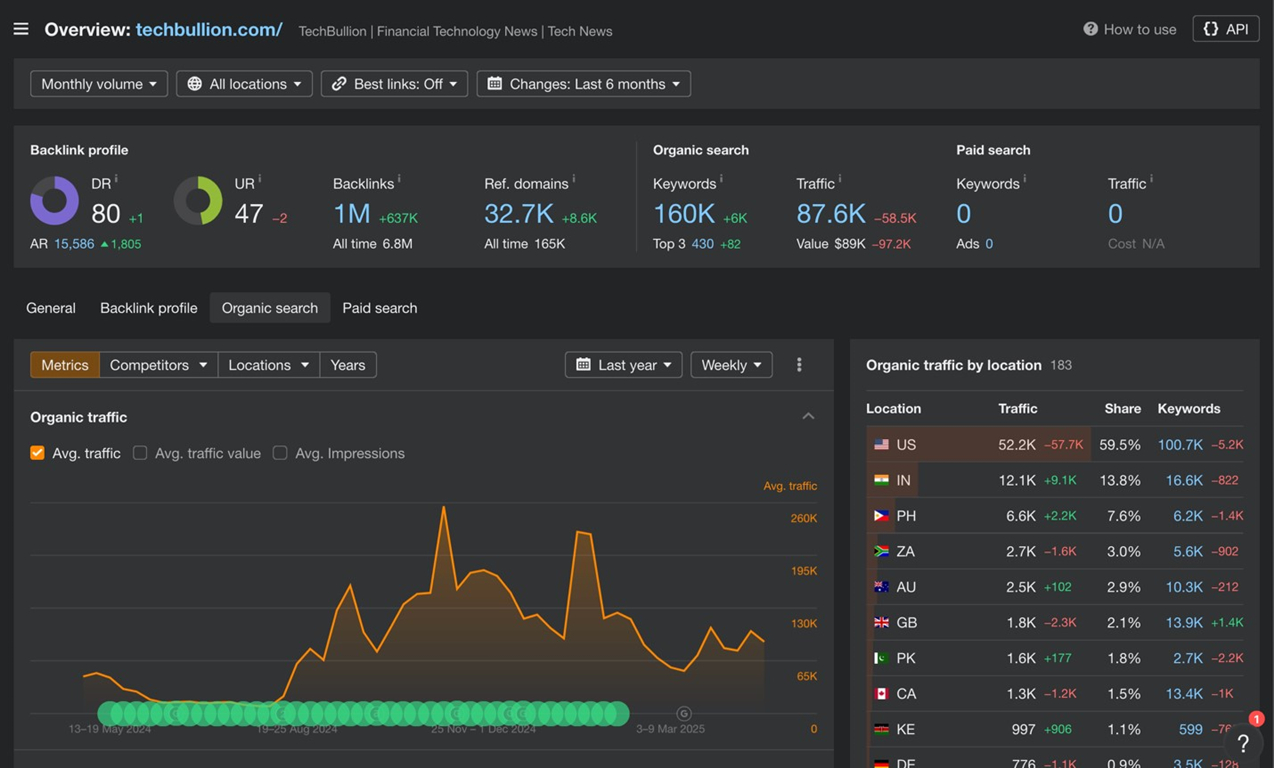Click the Google update marker on chart

[684, 714]
